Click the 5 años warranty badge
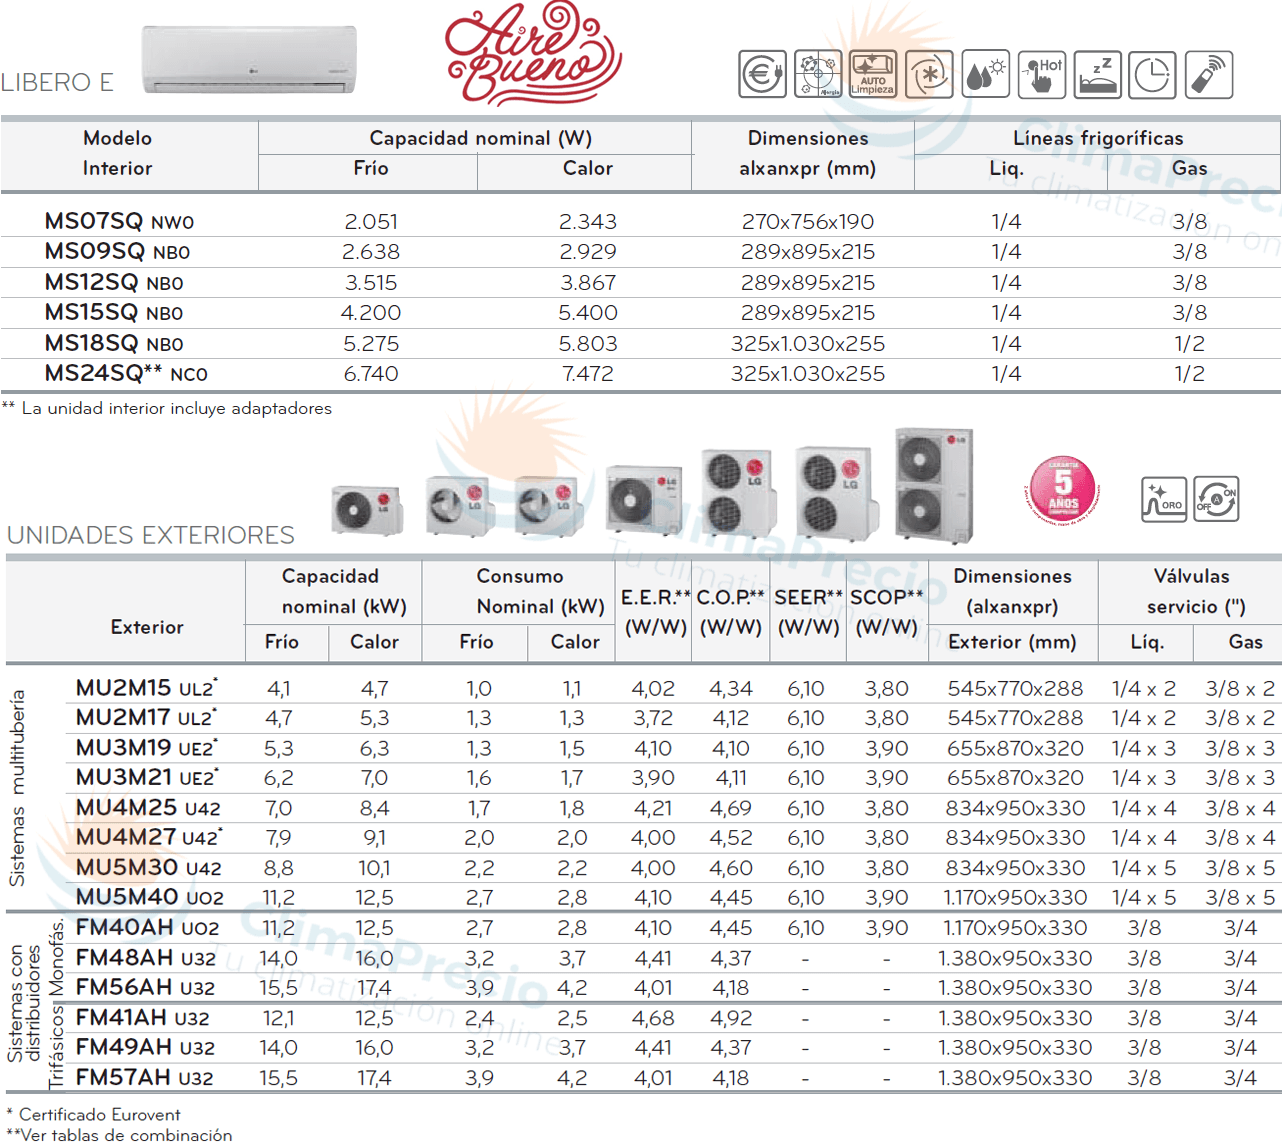 1062,490
